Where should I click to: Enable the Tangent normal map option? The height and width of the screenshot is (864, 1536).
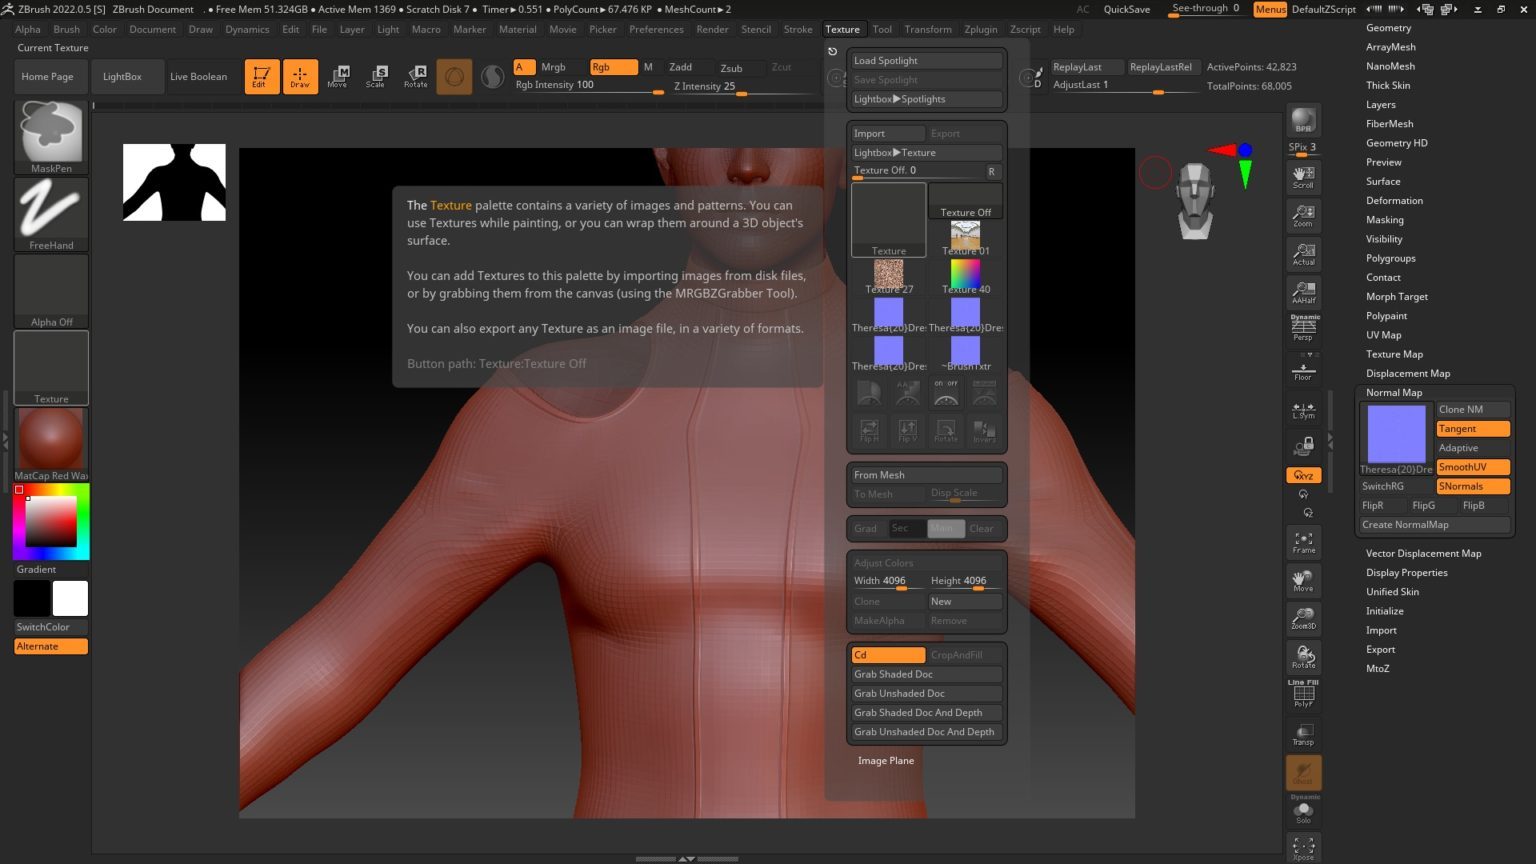click(x=1472, y=428)
